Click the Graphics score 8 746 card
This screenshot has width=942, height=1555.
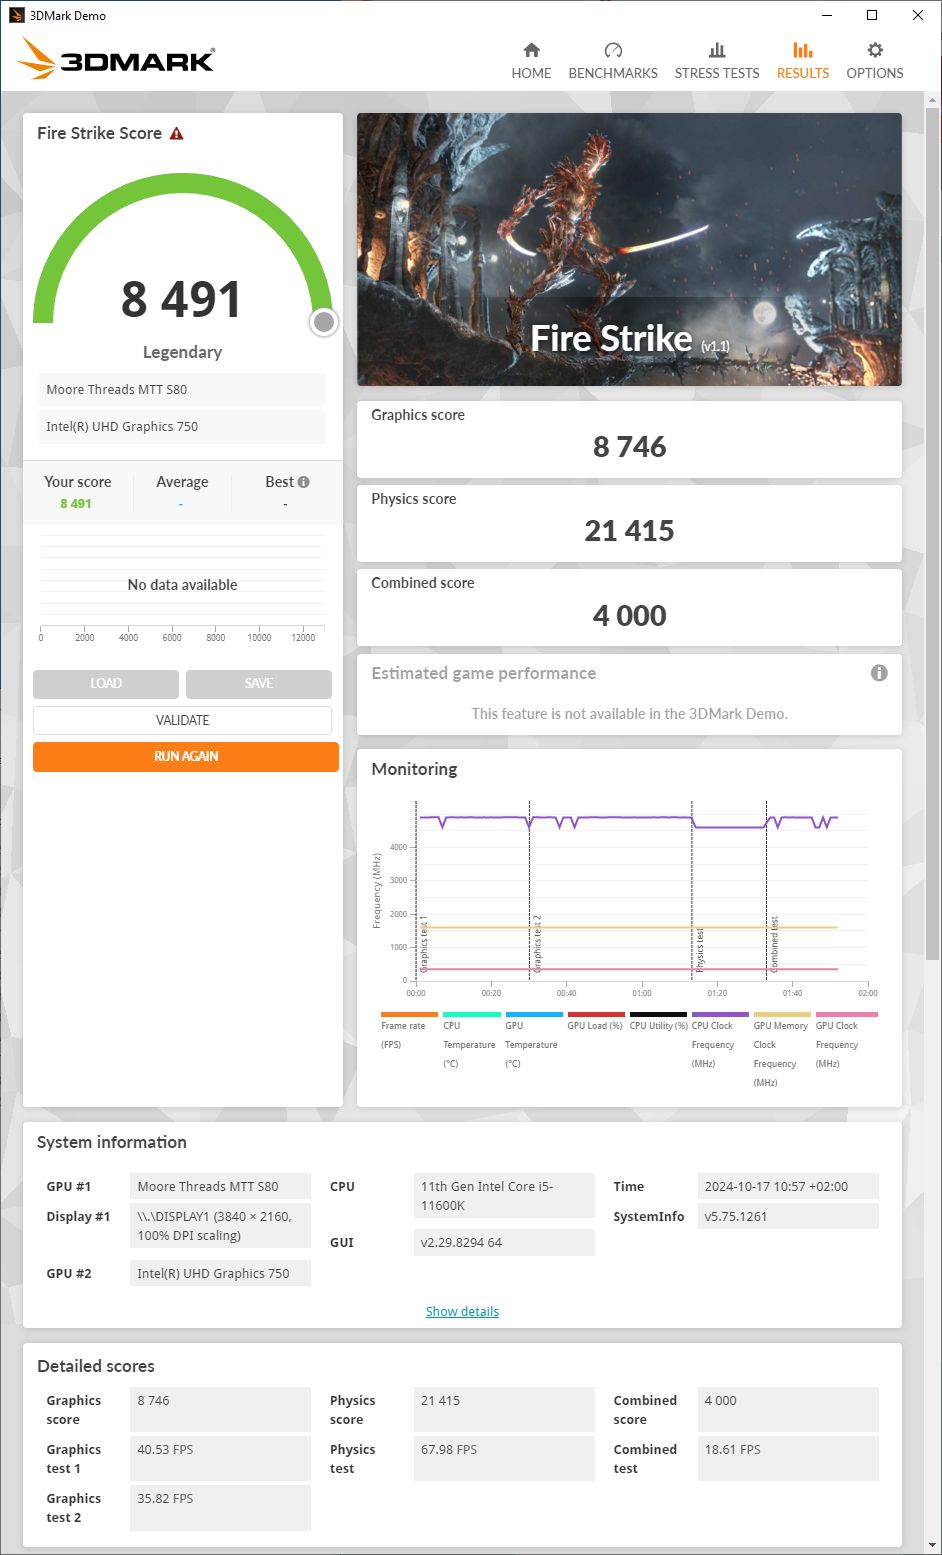(629, 439)
